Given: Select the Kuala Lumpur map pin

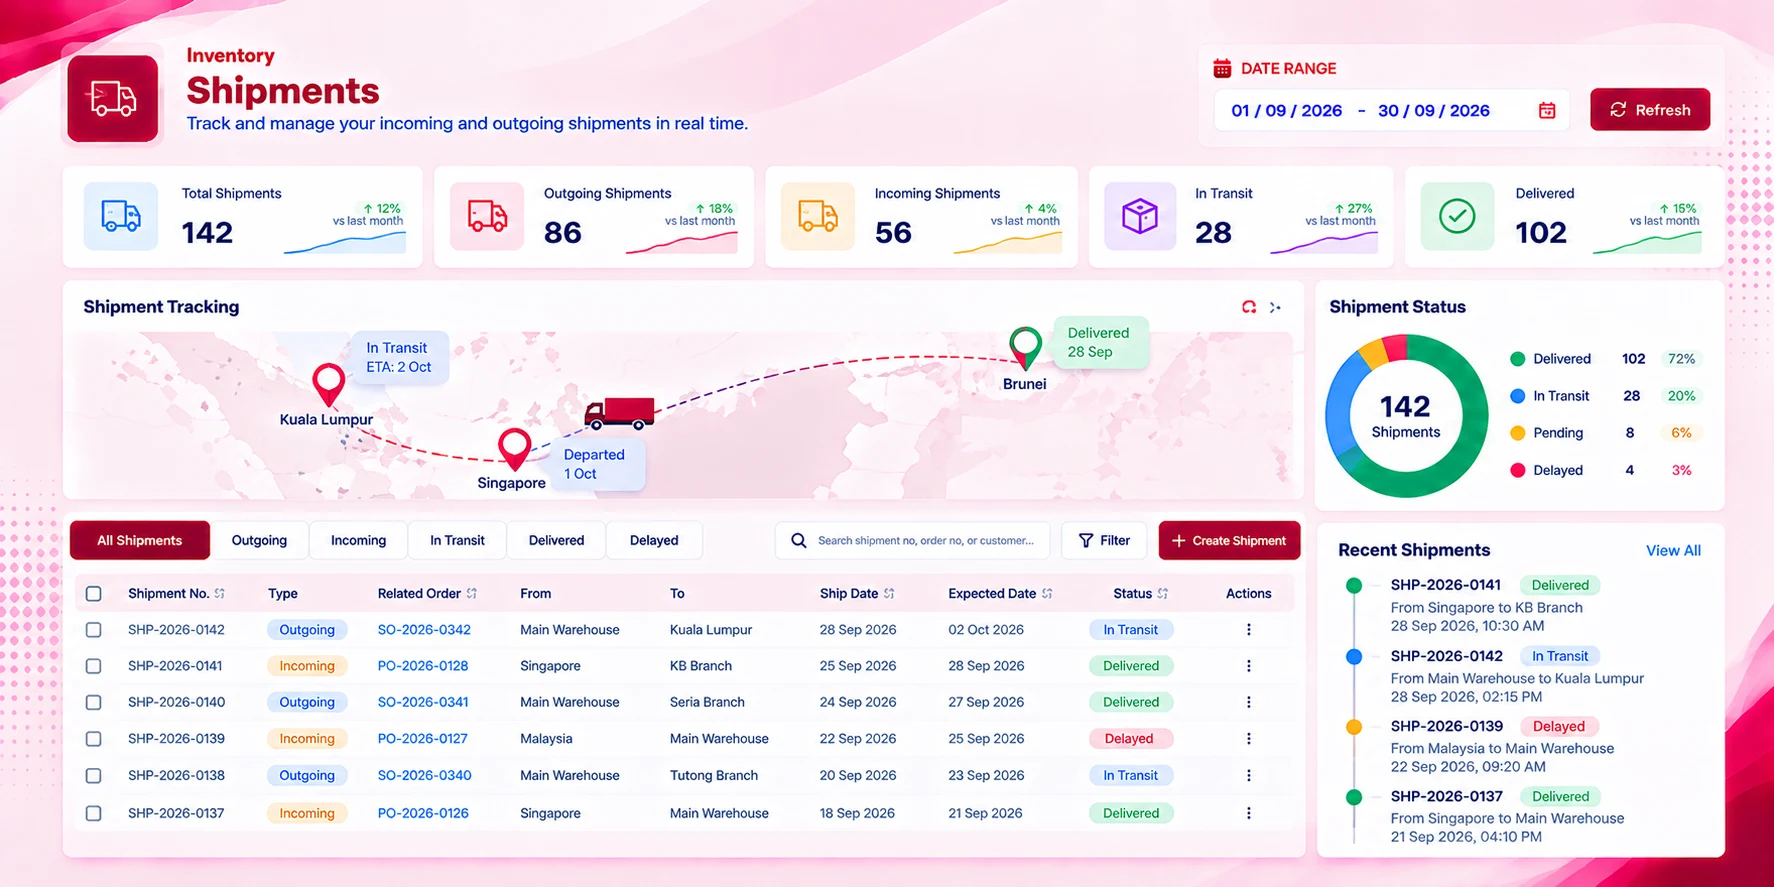Looking at the screenshot, I should (329, 385).
